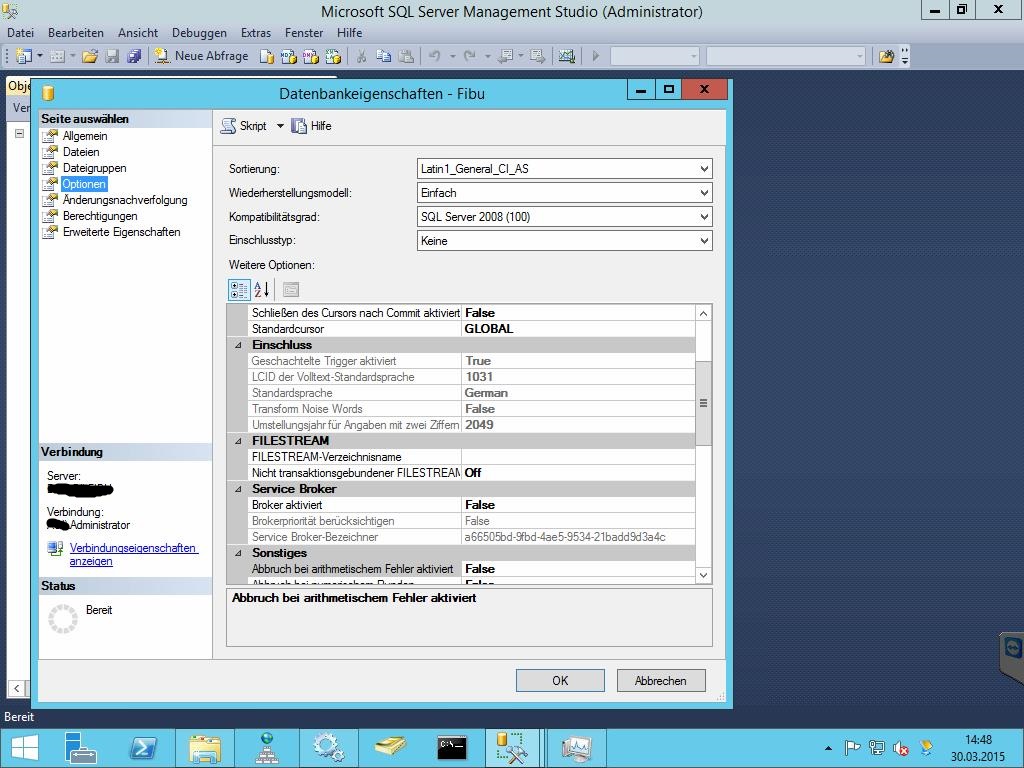Click the green start debugging arrow

point(595,56)
